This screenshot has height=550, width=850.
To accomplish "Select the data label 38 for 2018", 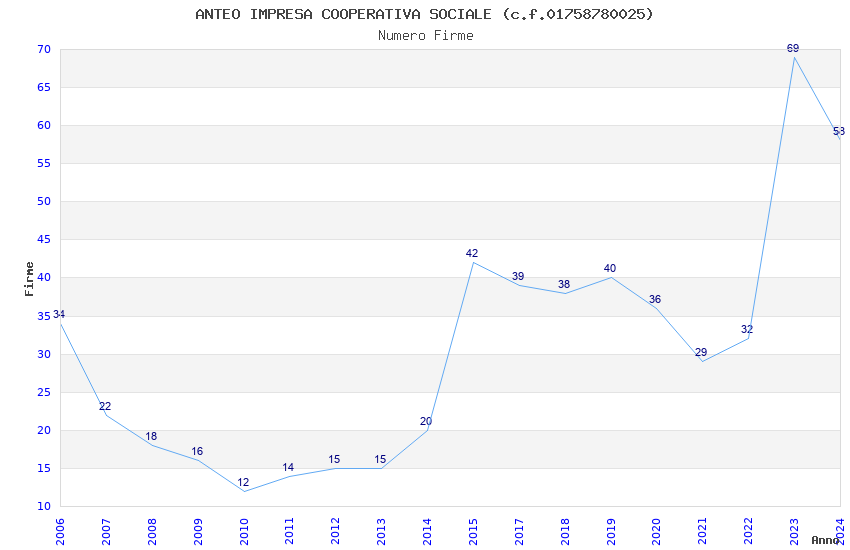I will point(564,284).
